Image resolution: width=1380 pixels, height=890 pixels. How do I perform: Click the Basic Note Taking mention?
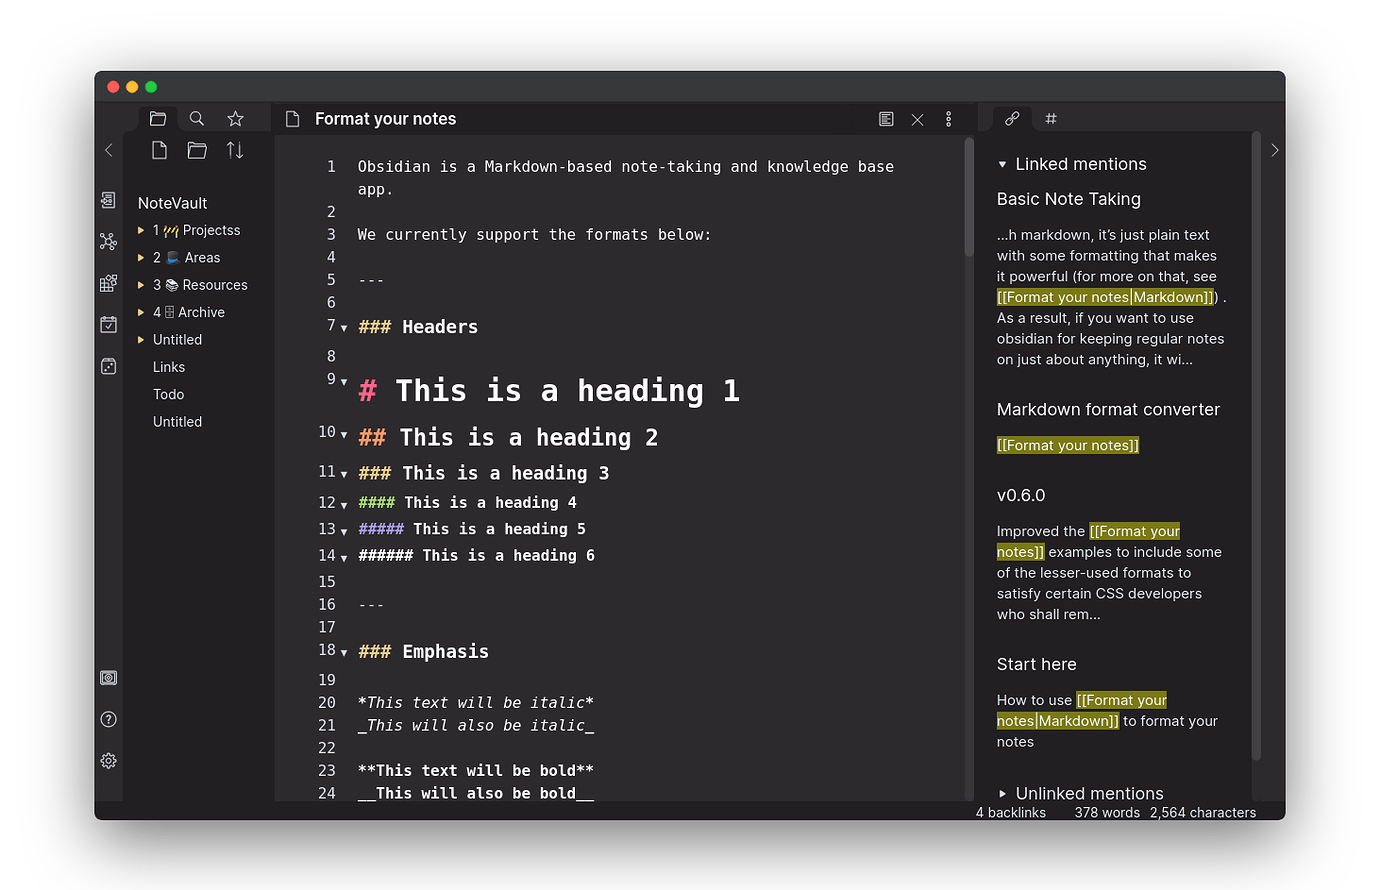(x=1068, y=199)
